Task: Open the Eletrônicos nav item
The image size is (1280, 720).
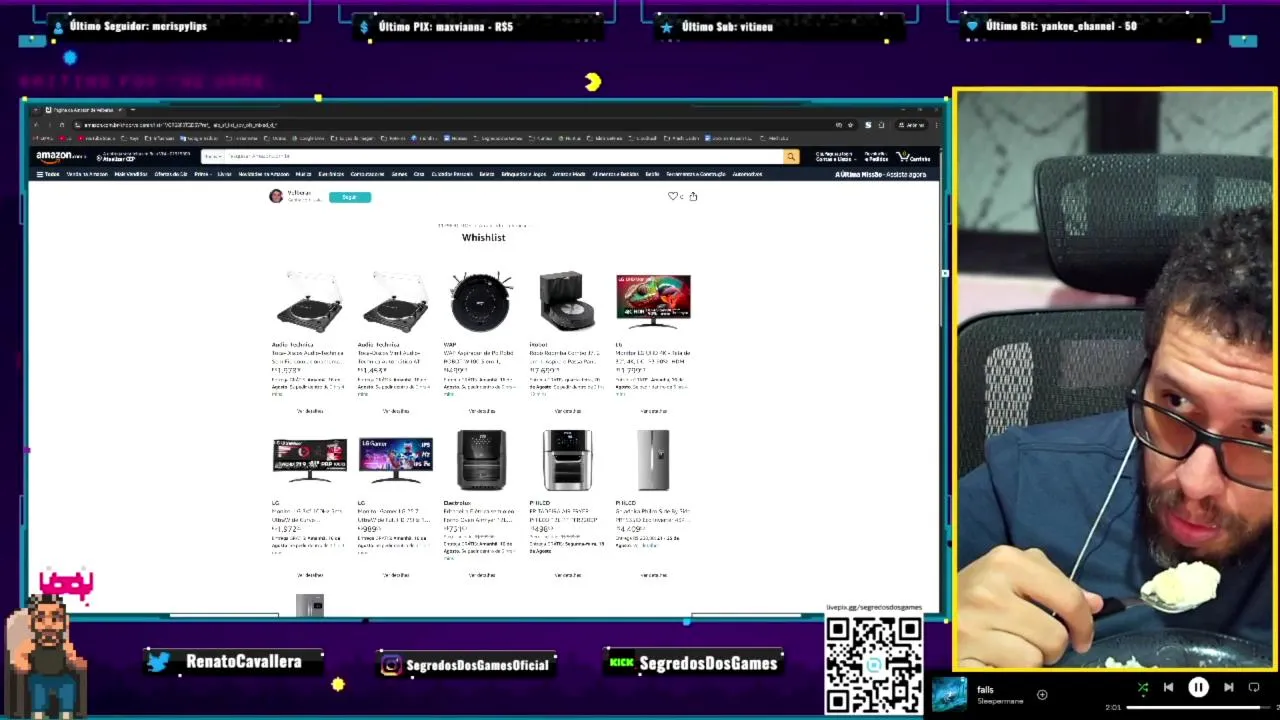Action: click(331, 174)
